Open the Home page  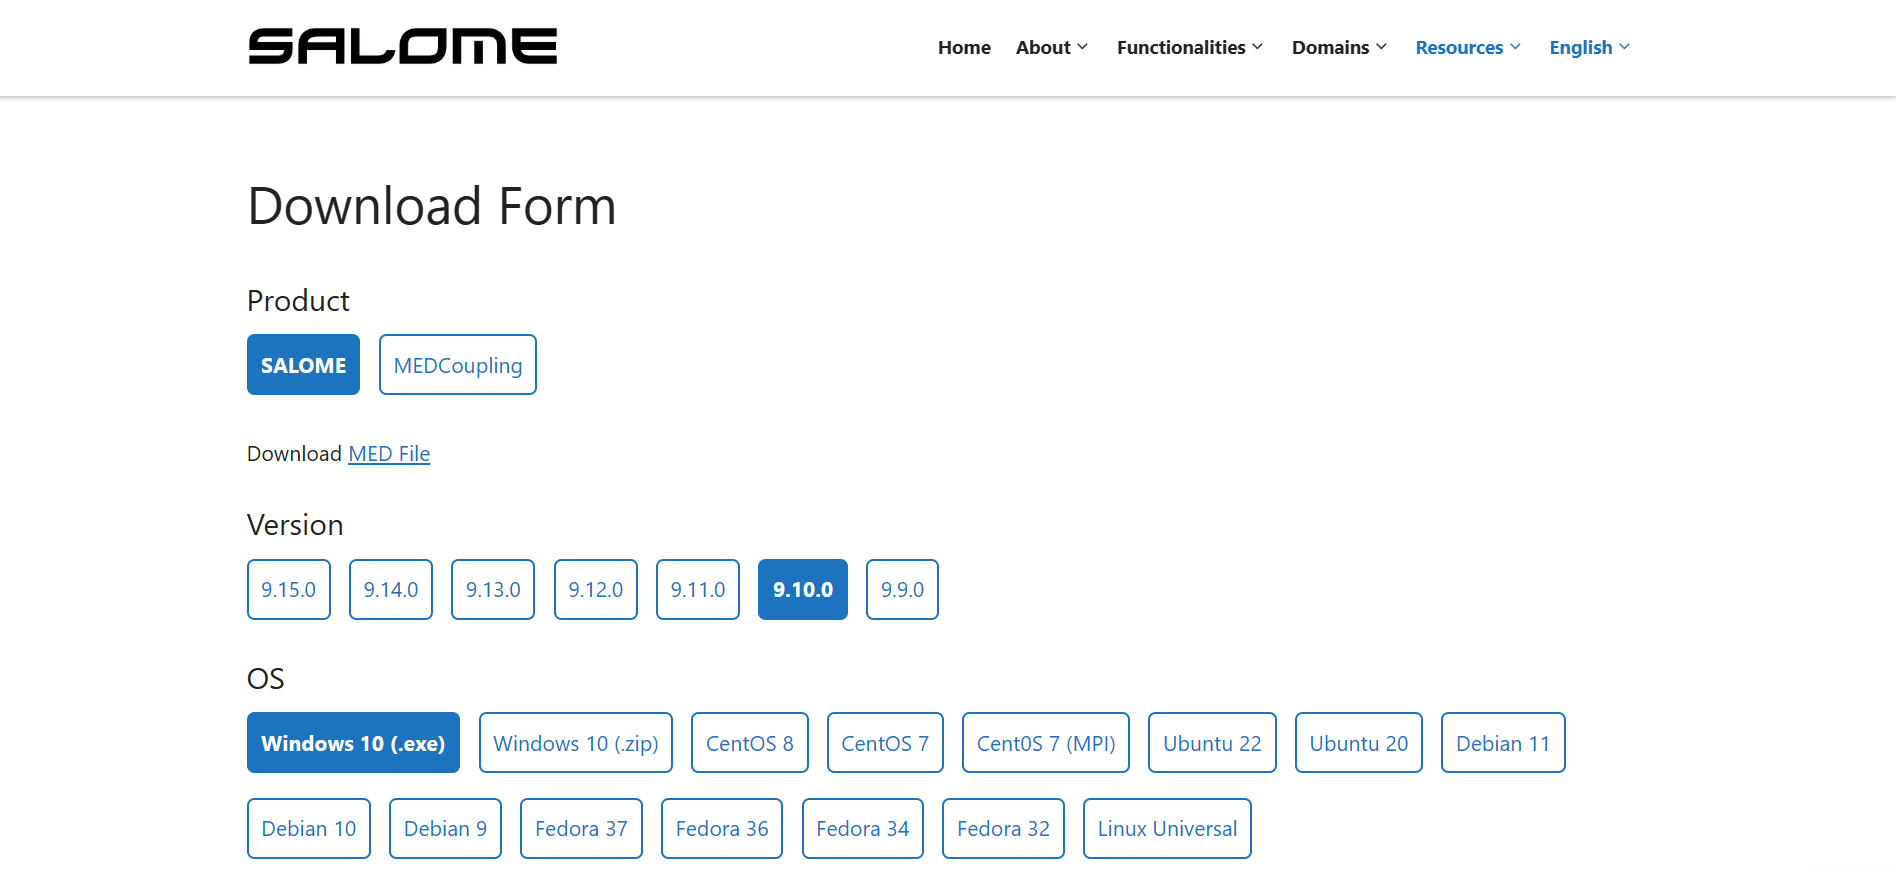964,47
